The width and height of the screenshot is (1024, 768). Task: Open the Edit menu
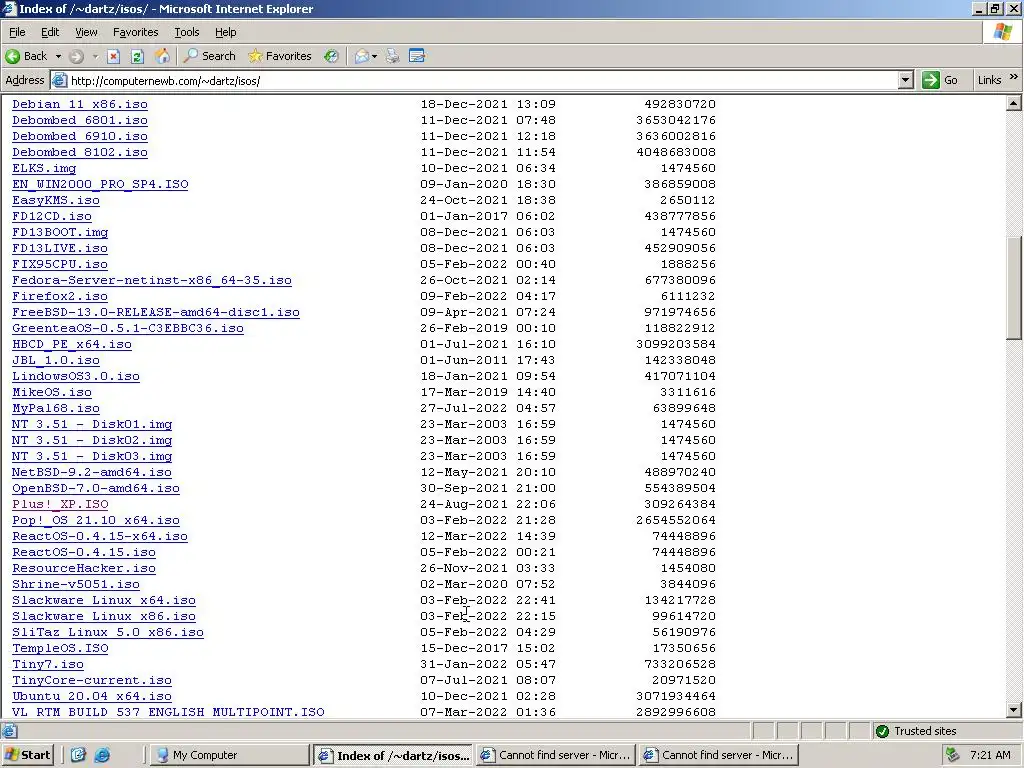50,32
